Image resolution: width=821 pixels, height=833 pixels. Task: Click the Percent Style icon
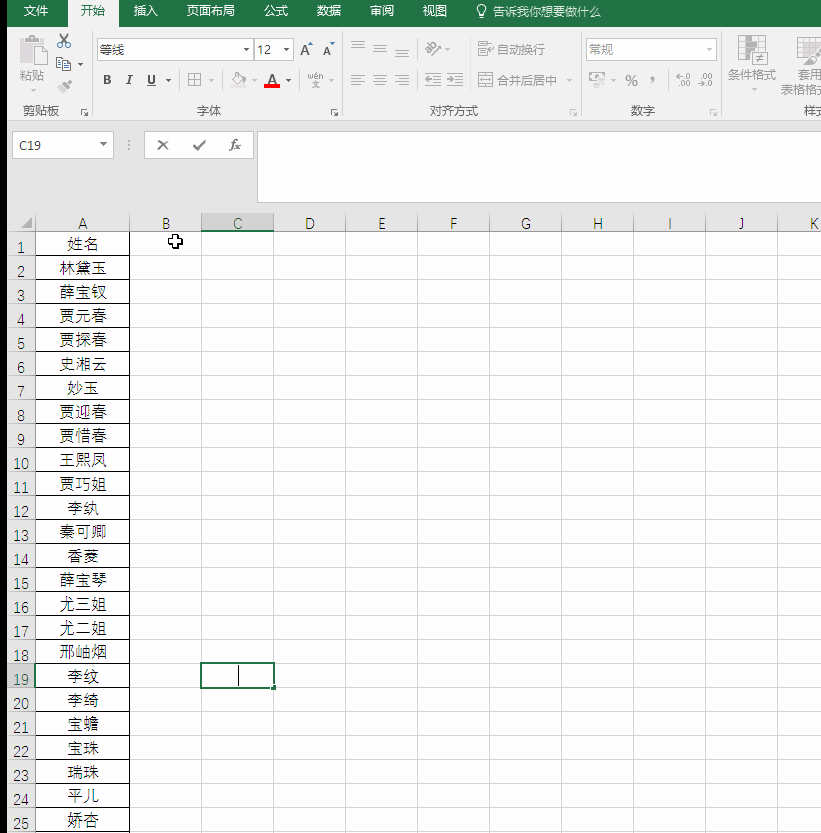pyautogui.click(x=632, y=80)
